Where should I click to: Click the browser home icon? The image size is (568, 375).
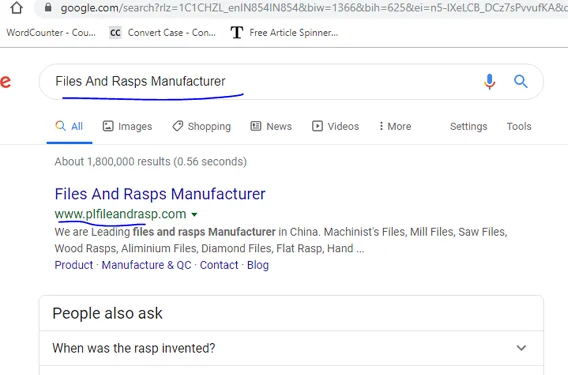point(16,8)
